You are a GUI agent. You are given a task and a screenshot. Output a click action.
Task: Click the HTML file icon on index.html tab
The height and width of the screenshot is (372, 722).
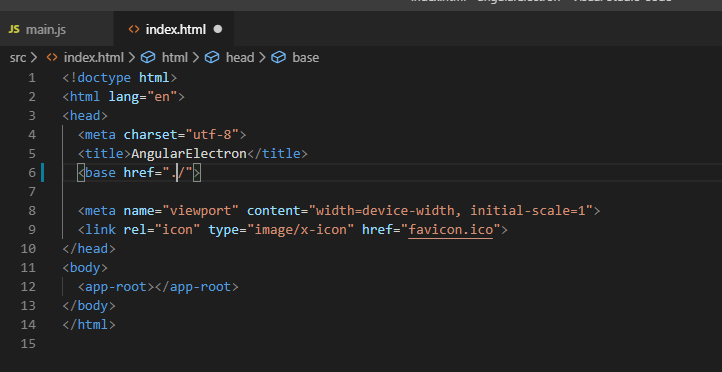point(134,29)
